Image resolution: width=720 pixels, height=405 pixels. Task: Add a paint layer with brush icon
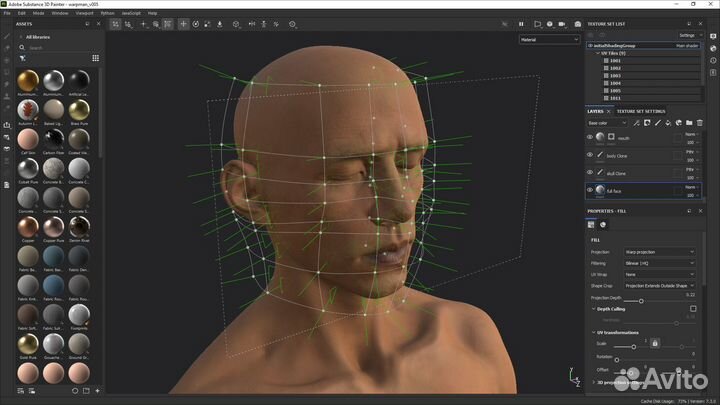click(658, 123)
